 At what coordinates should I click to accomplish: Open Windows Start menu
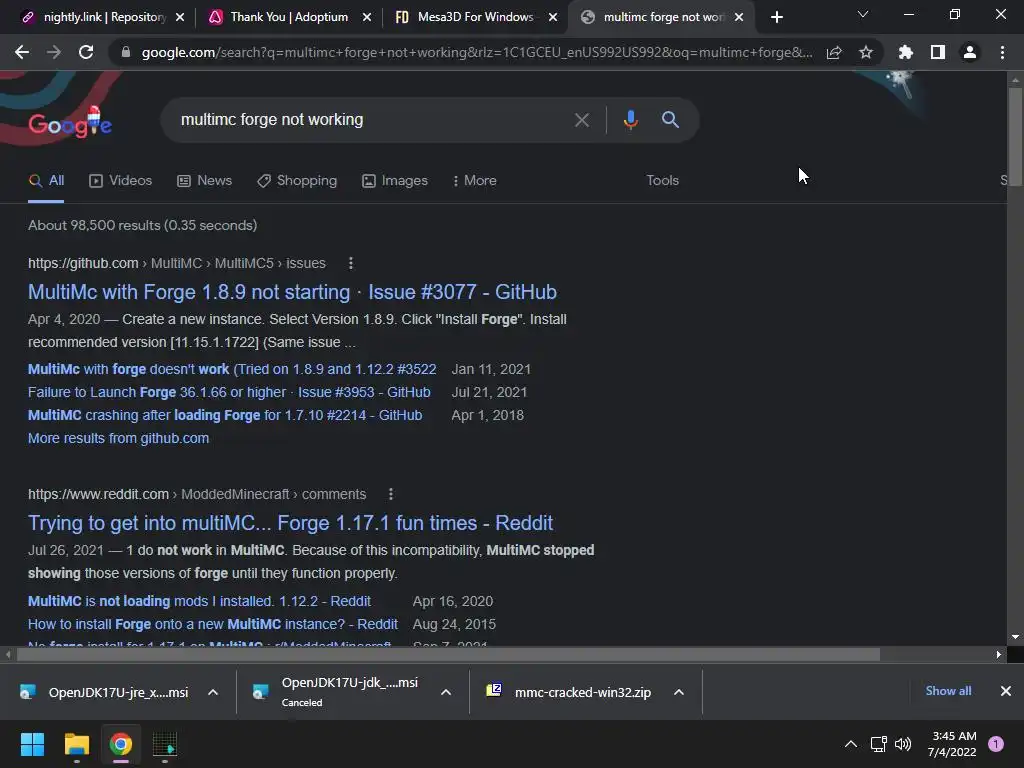[32, 744]
